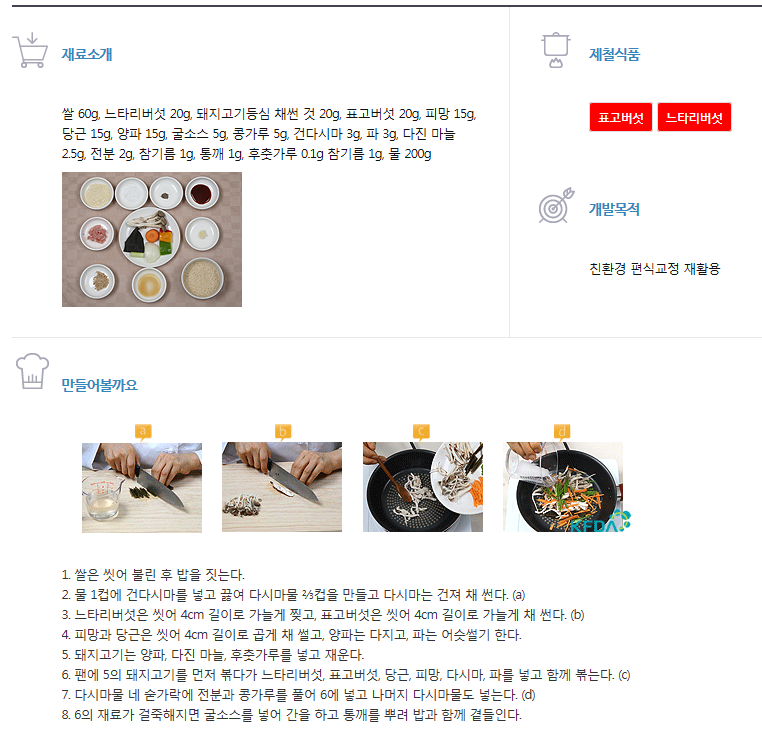This screenshot has height=745, width=762.
Task: Open step photo of slicing kelp with knife
Action: 142,487
